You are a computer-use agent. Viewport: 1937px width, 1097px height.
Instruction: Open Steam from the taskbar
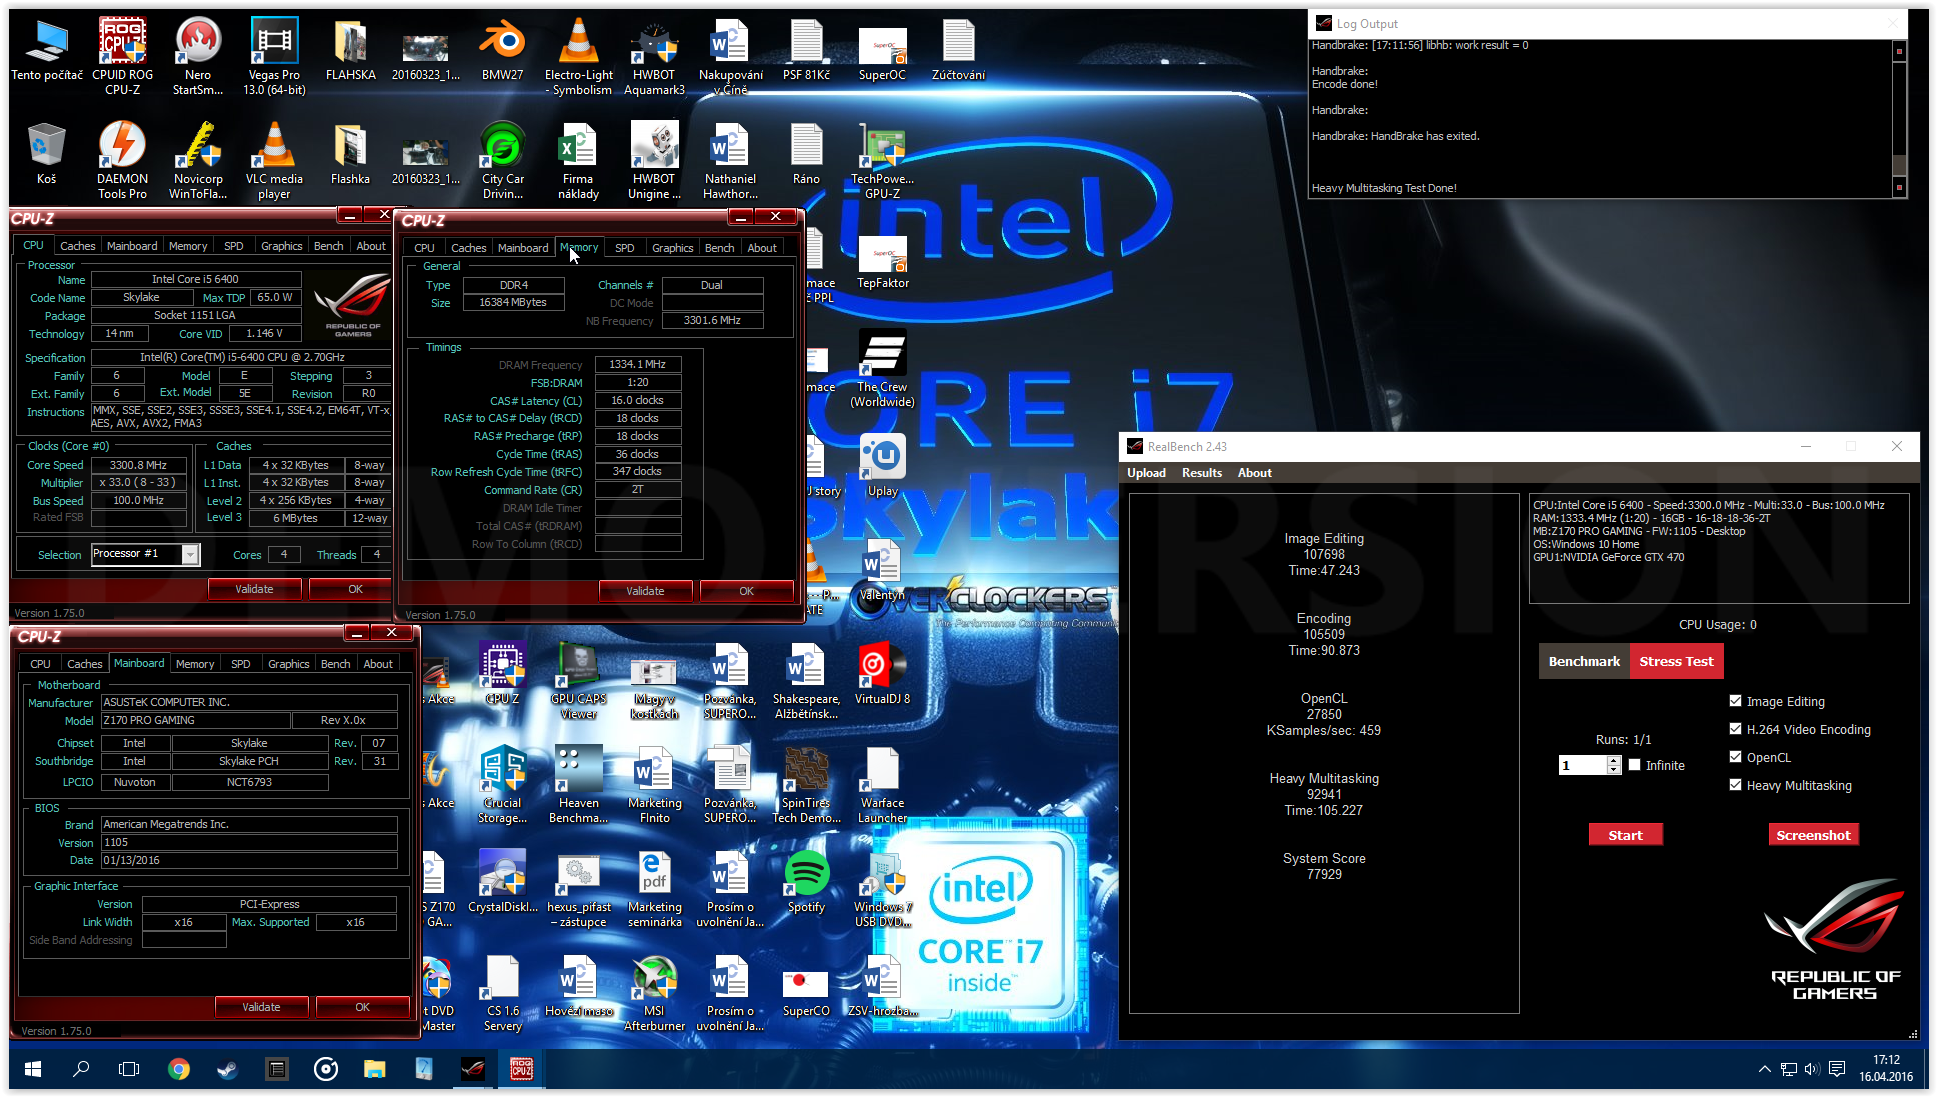tap(228, 1069)
